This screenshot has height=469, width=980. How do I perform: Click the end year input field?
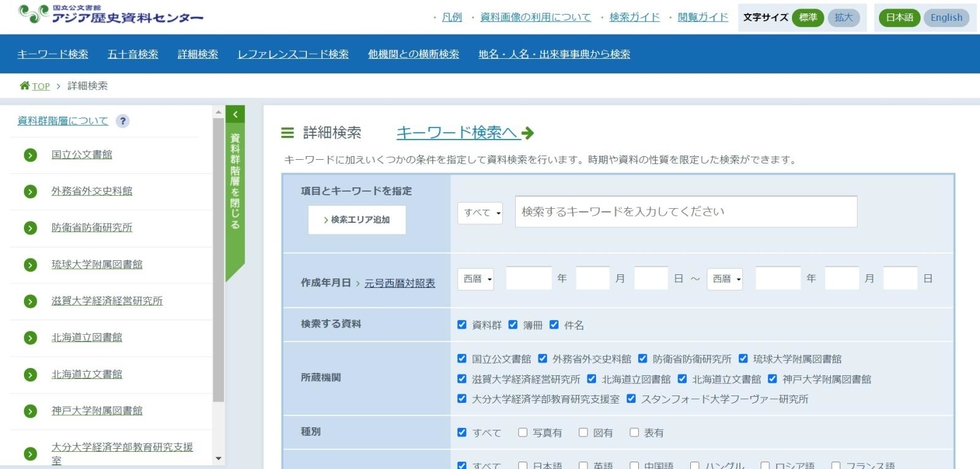pyautogui.click(x=778, y=279)
